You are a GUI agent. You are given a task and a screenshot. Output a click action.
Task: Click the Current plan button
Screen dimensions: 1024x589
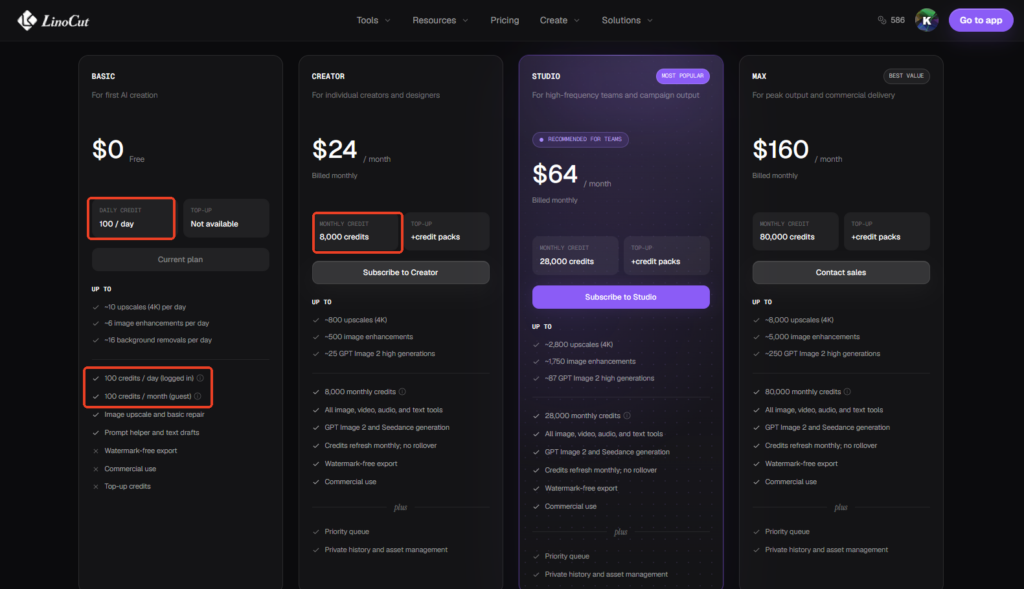(180, 259)
